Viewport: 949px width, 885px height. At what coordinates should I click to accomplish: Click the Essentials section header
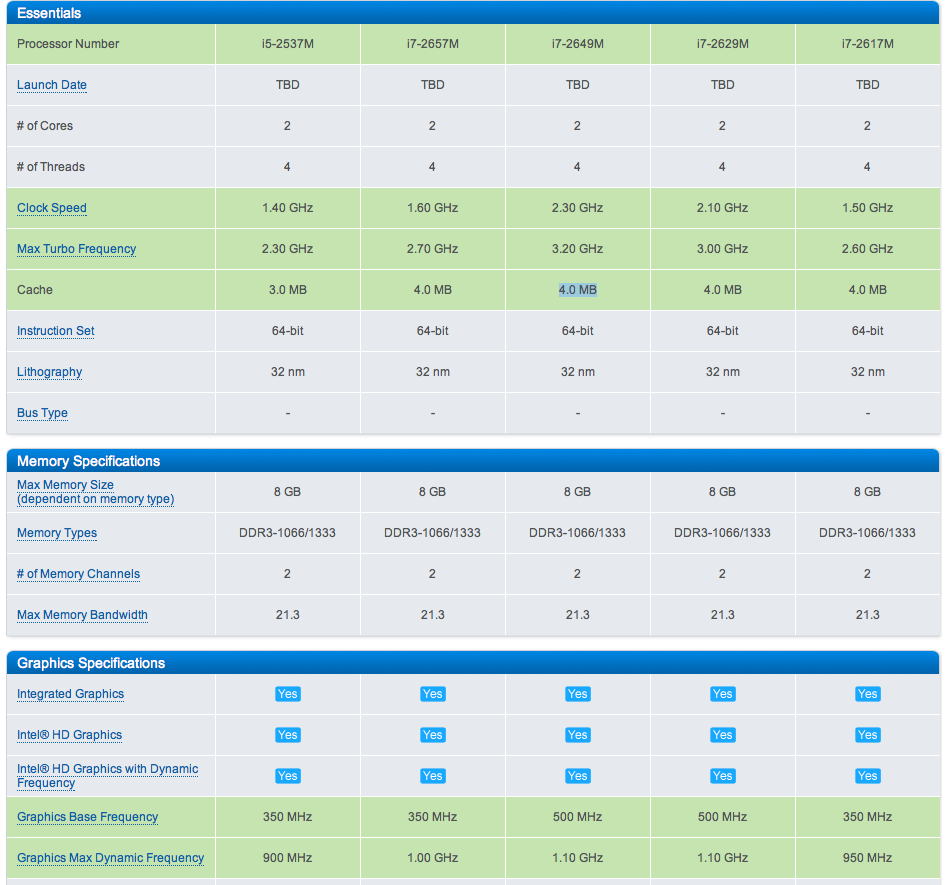coord(473,13)
